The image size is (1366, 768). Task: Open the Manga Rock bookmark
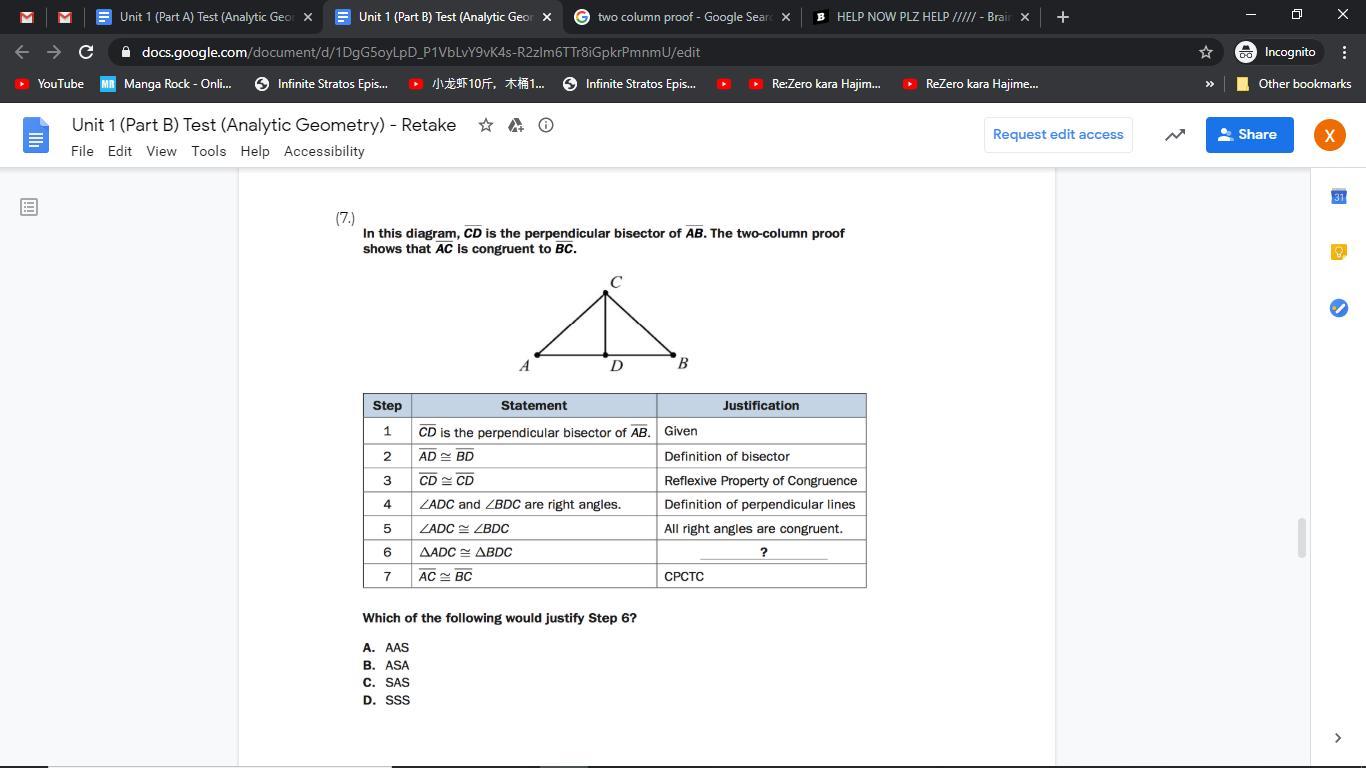[x=166, y=84]
